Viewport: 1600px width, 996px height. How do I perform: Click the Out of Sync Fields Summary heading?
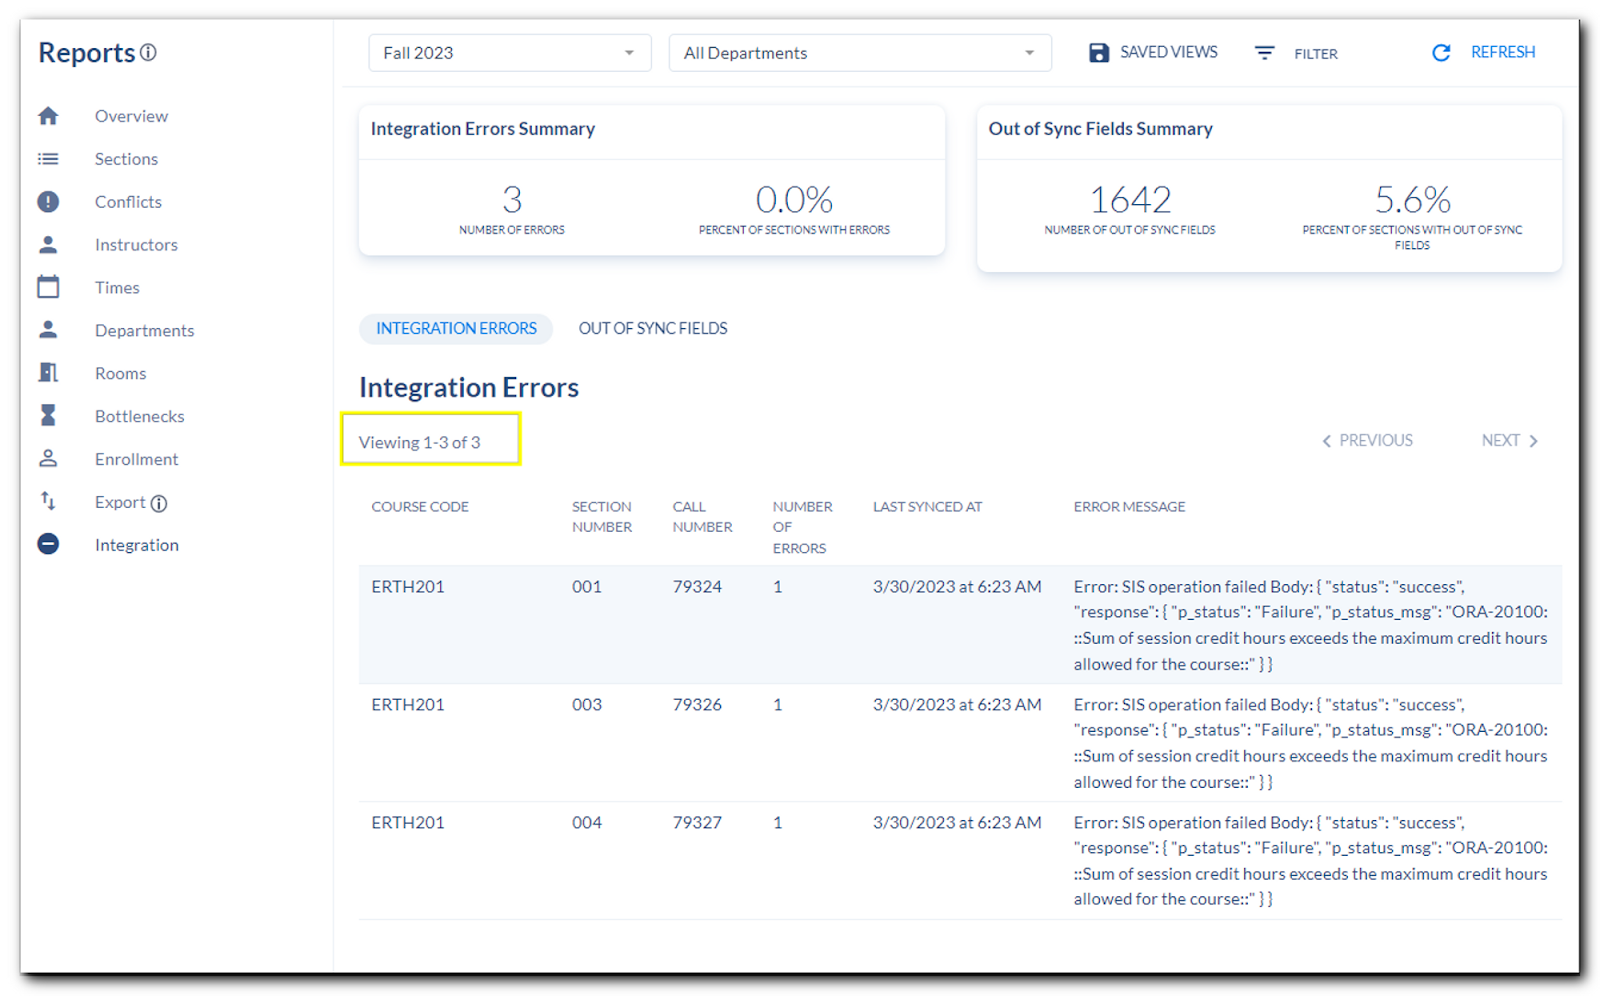[x=1100, y=129]
